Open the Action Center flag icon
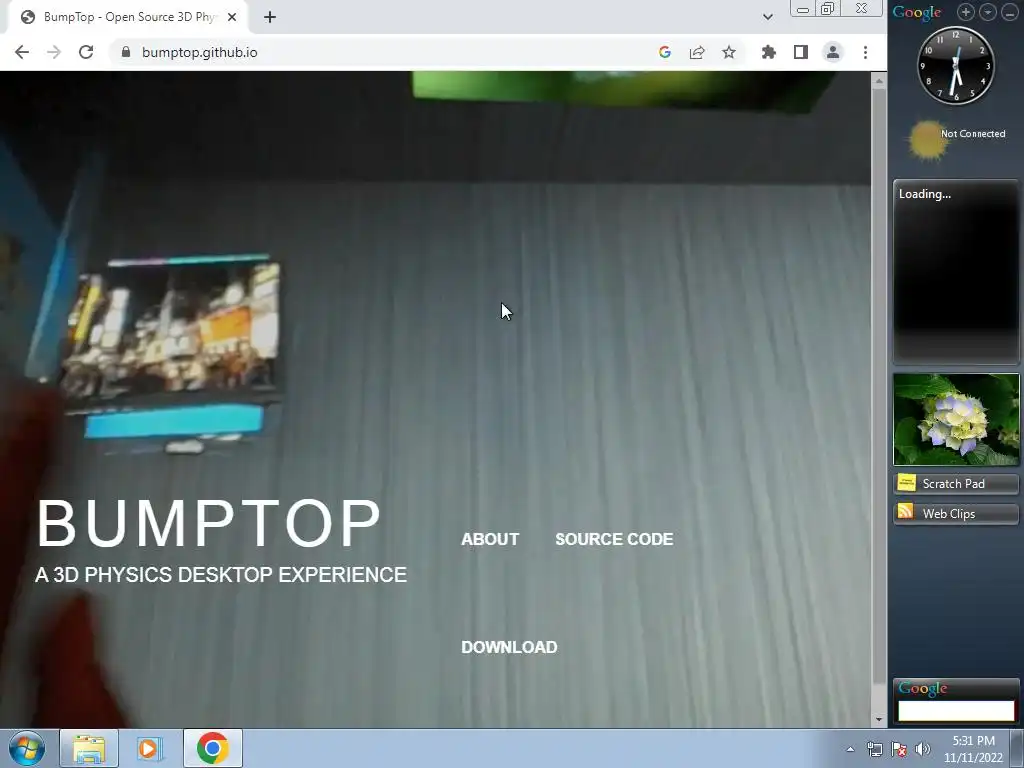Screen dimensions: 1024x768 (x=899, y=749)
